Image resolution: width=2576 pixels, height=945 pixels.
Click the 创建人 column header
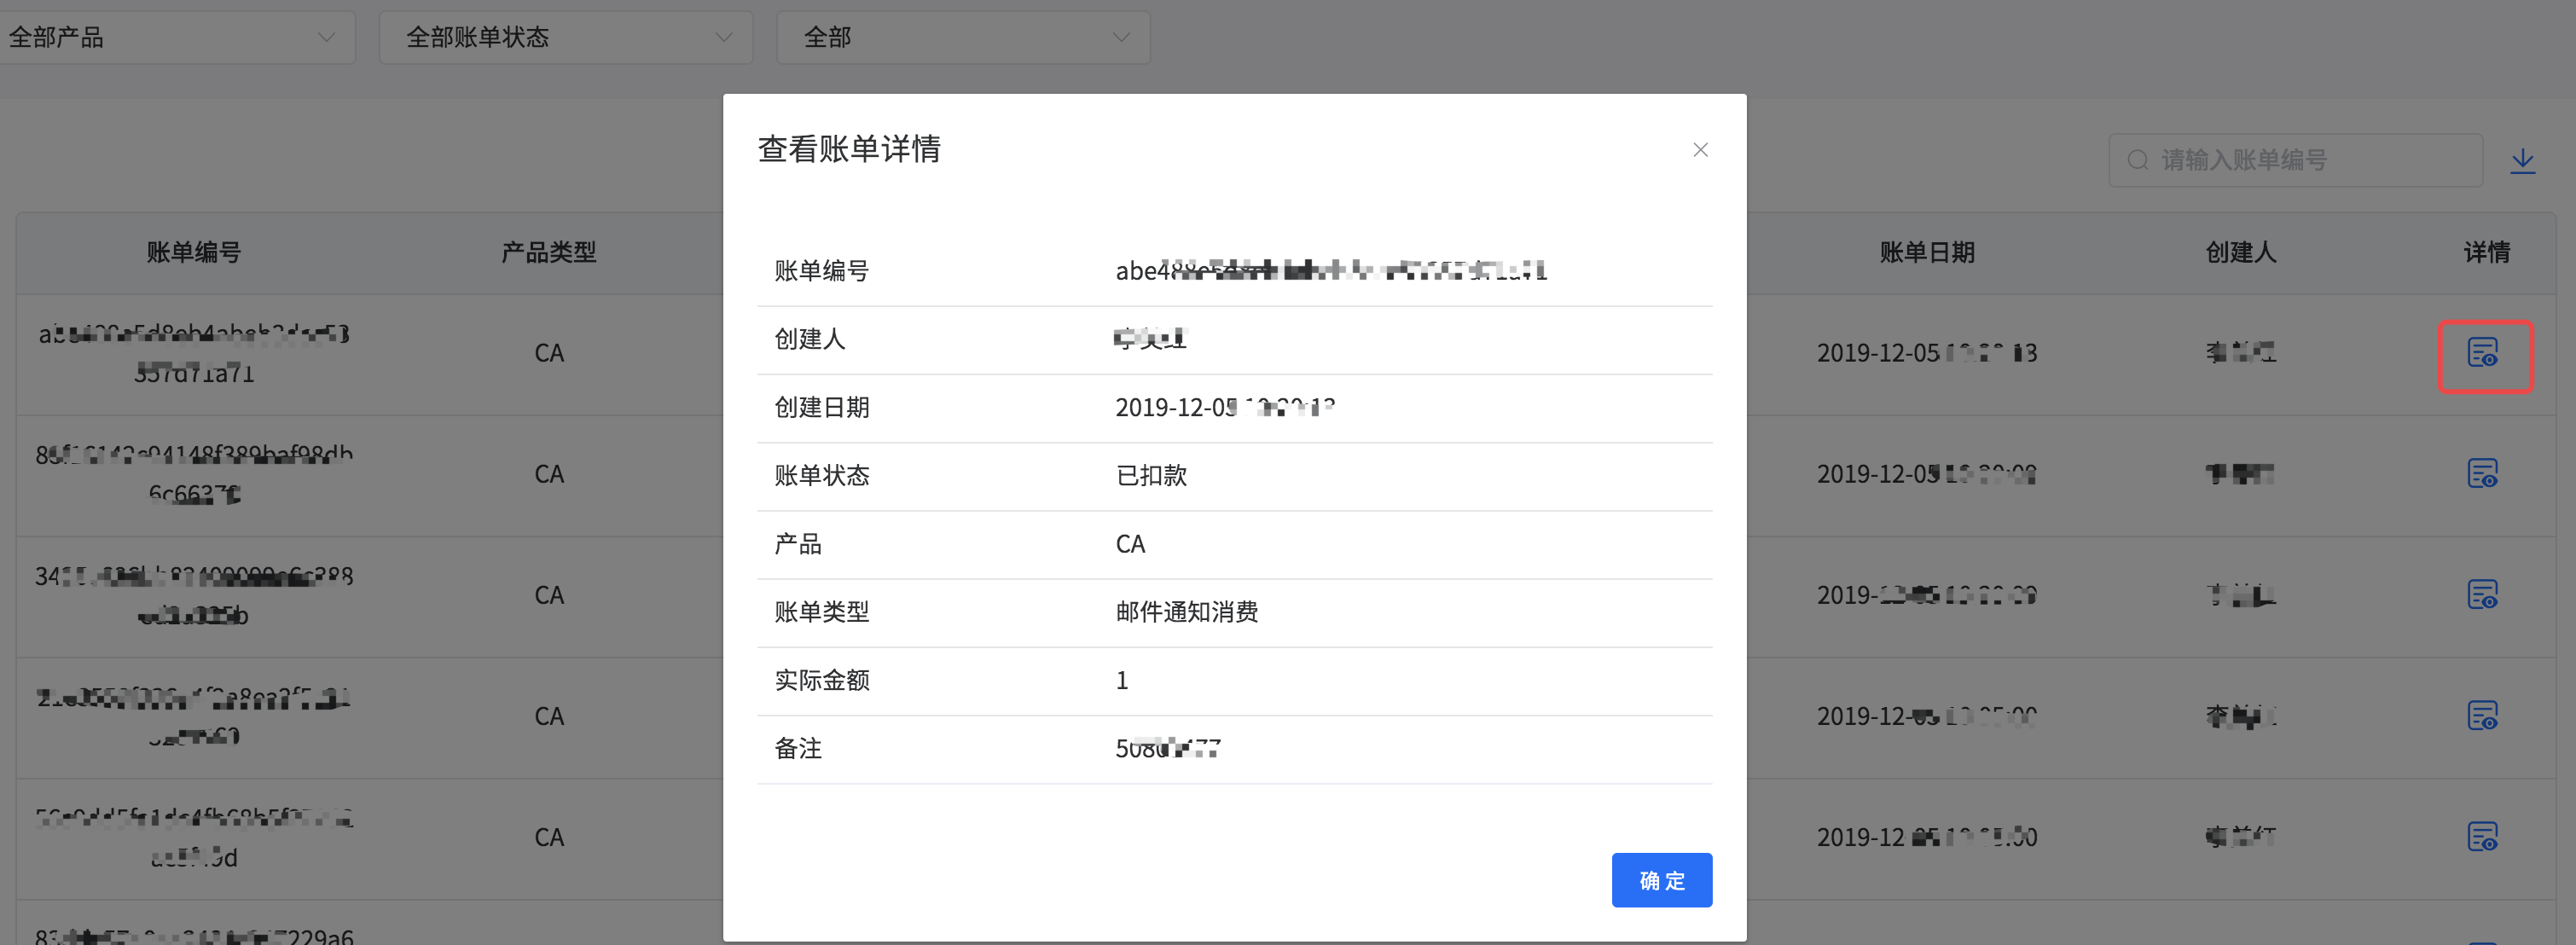(x=2240, y=252)
